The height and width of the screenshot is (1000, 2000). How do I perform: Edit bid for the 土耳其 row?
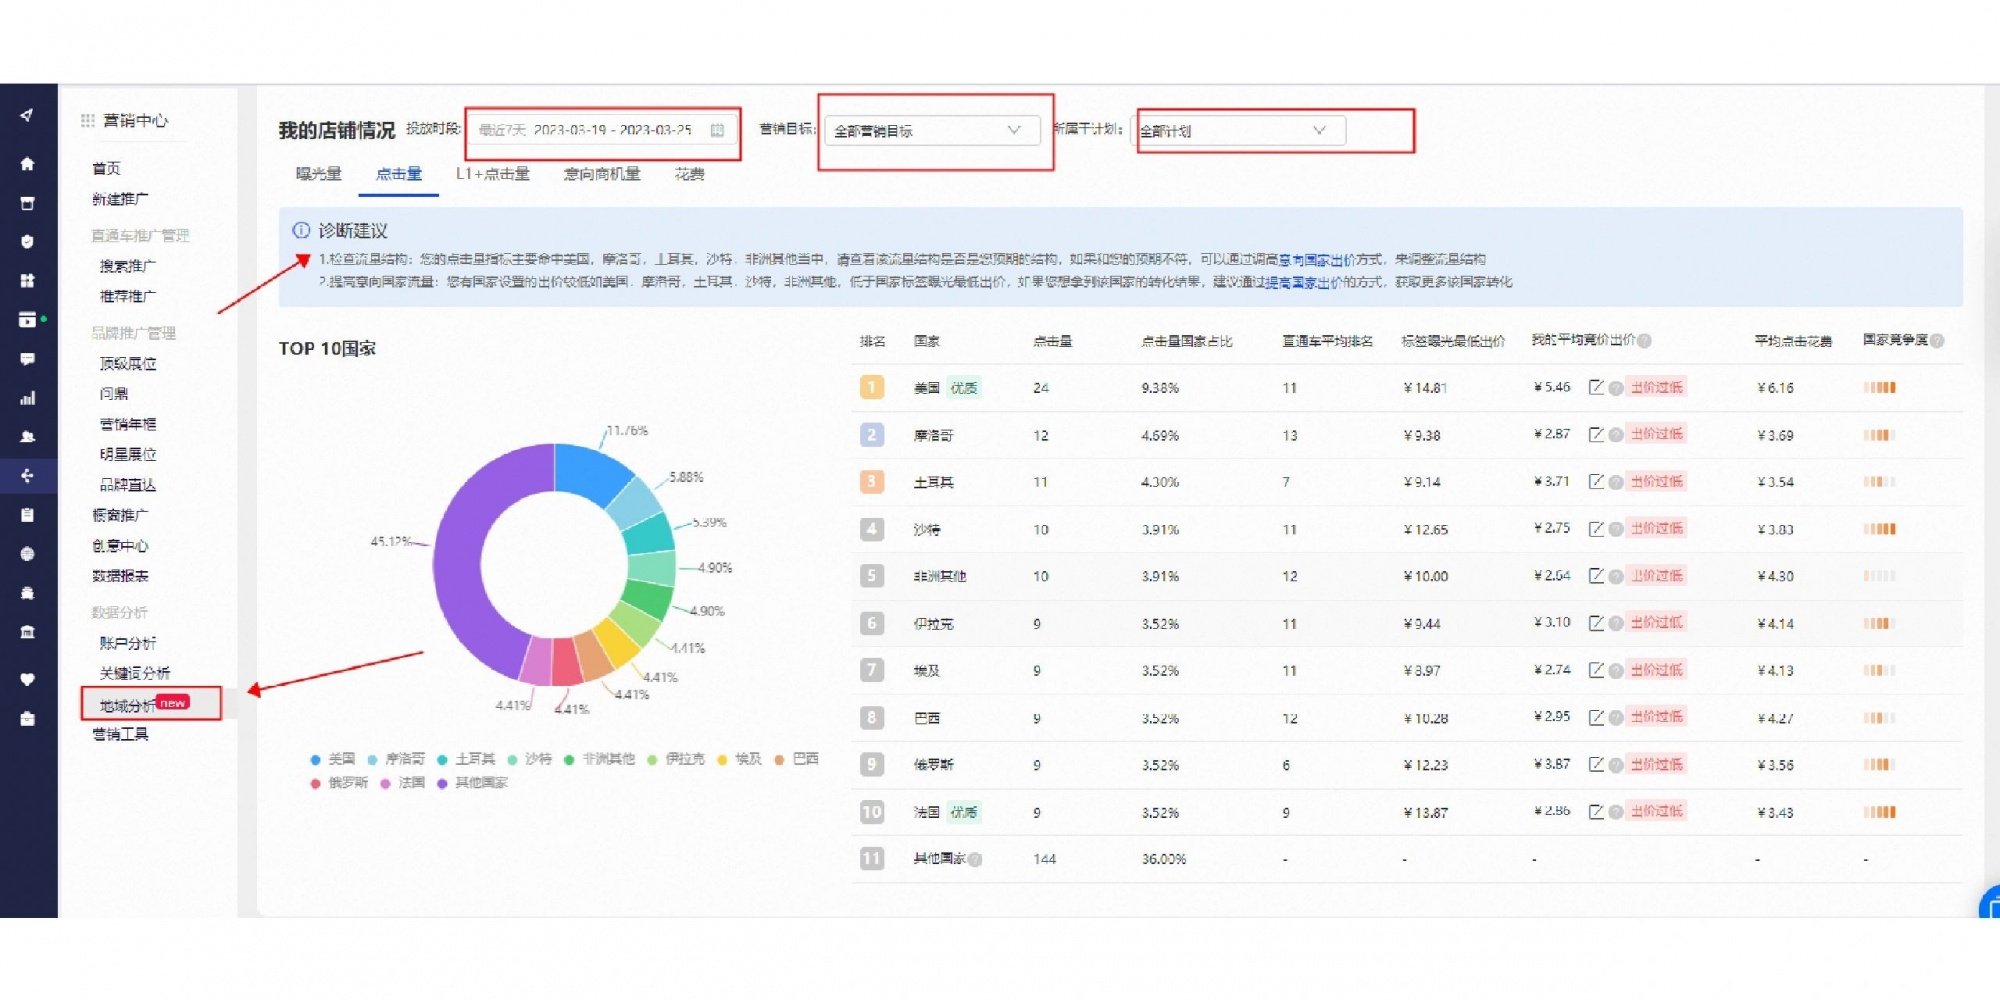coord(1596,481)
